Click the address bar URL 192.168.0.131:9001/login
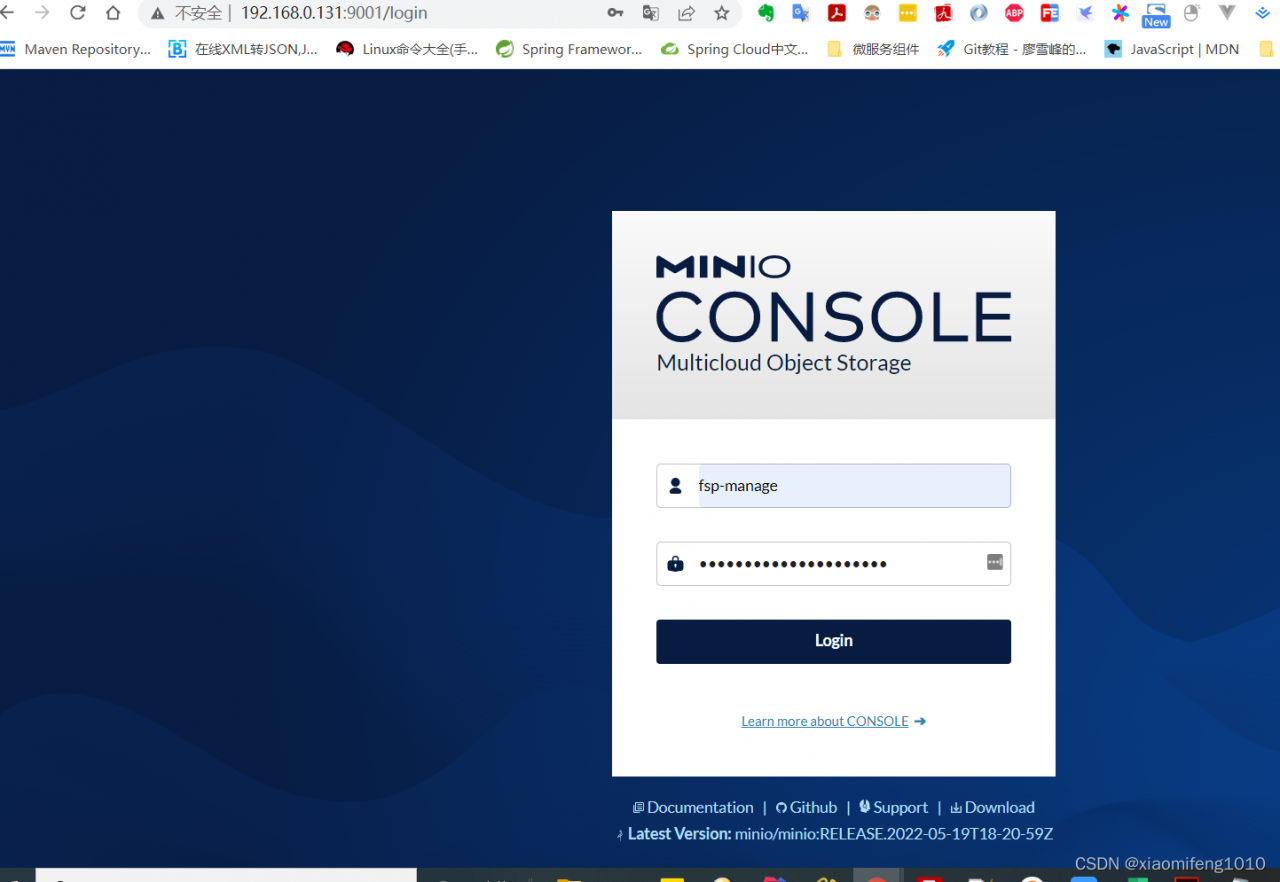Viewport: 1280px width, 882px height. click(334, 13)
